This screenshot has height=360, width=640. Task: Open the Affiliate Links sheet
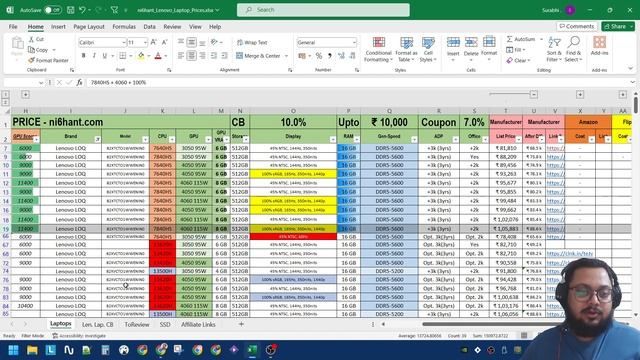click(x=198, y=324)
